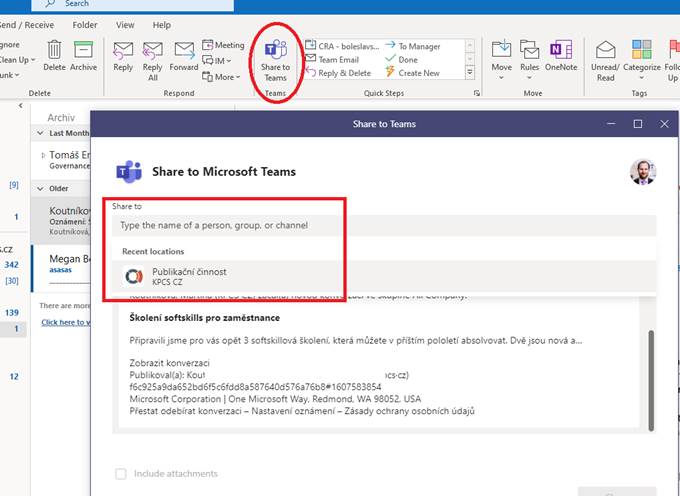Reply to the selected message
Viewport: 680px width, 496px height.
123,56
